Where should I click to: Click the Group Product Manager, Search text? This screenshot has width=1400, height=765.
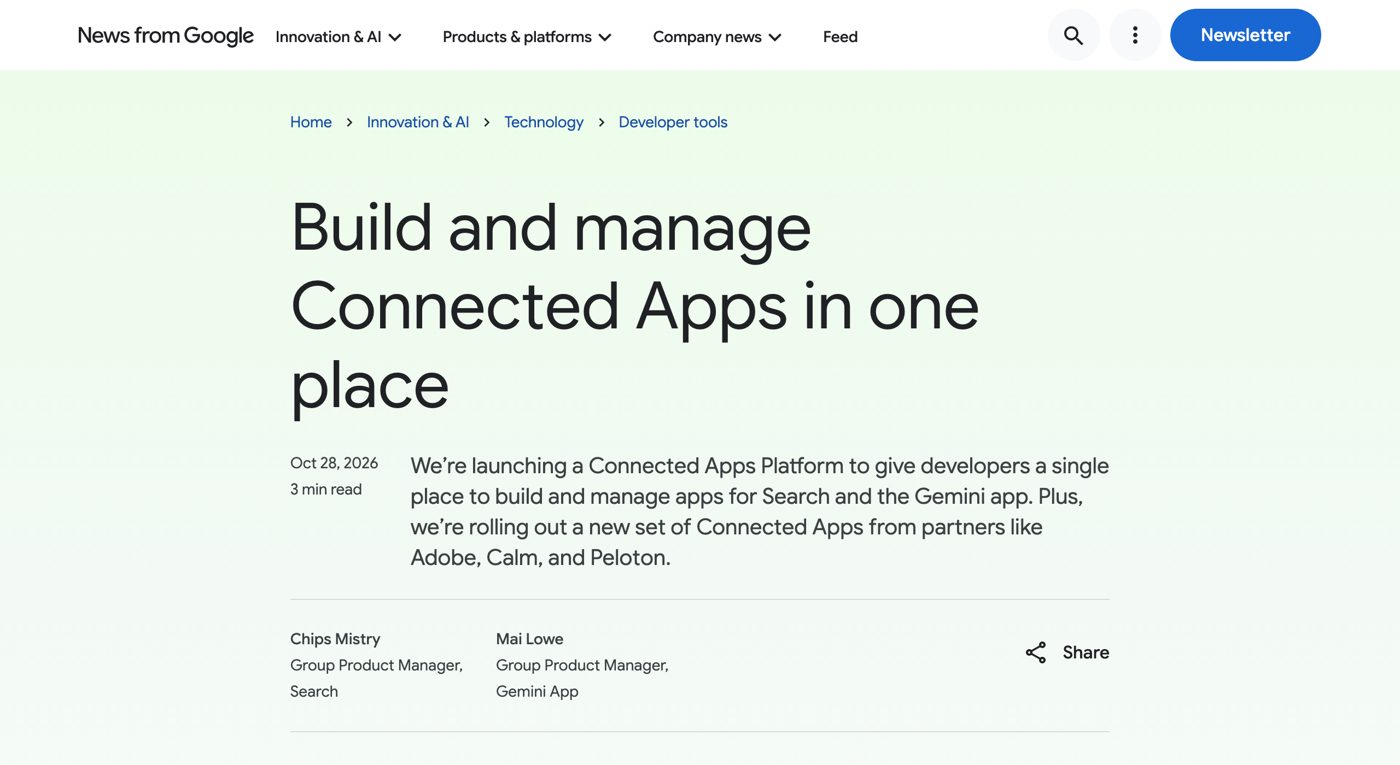coord(376,678)
